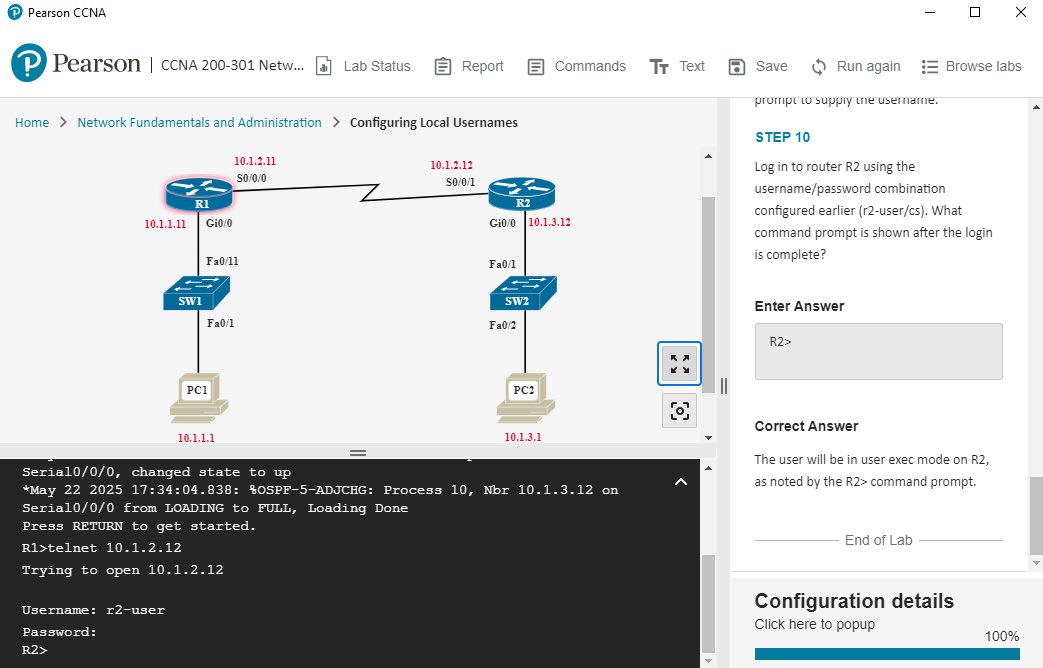Save the lab
The width and height of the screenshot is (1043, 668).
tap(758, 67)
